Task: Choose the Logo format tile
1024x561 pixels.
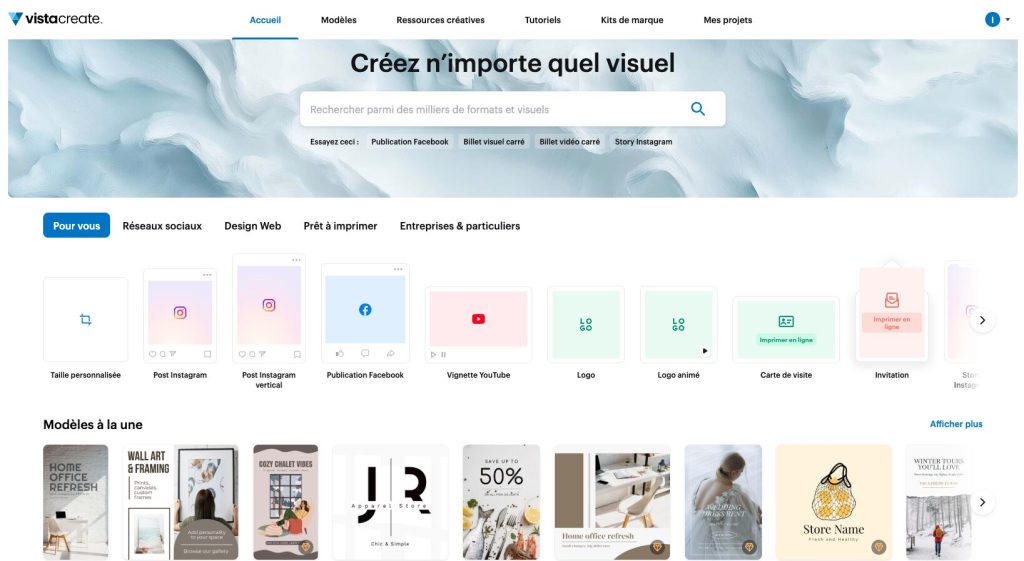Action: [x=586, y=325]
